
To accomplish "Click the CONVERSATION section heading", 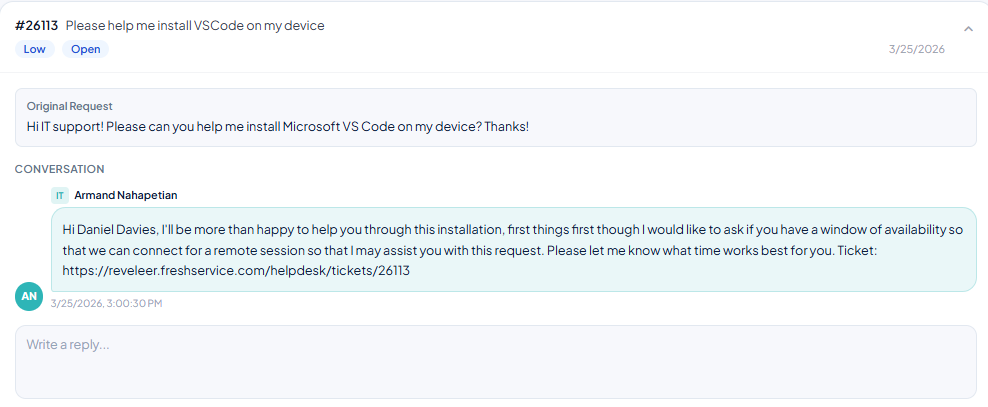I will [60, 169].
